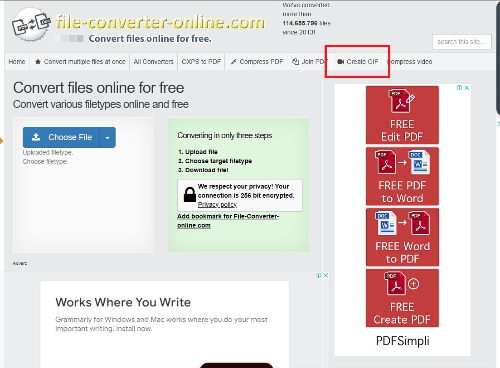500x368 pixels.
Task: Click the 'Convert files online for free' heading
Action: click(x=99, y=88)
